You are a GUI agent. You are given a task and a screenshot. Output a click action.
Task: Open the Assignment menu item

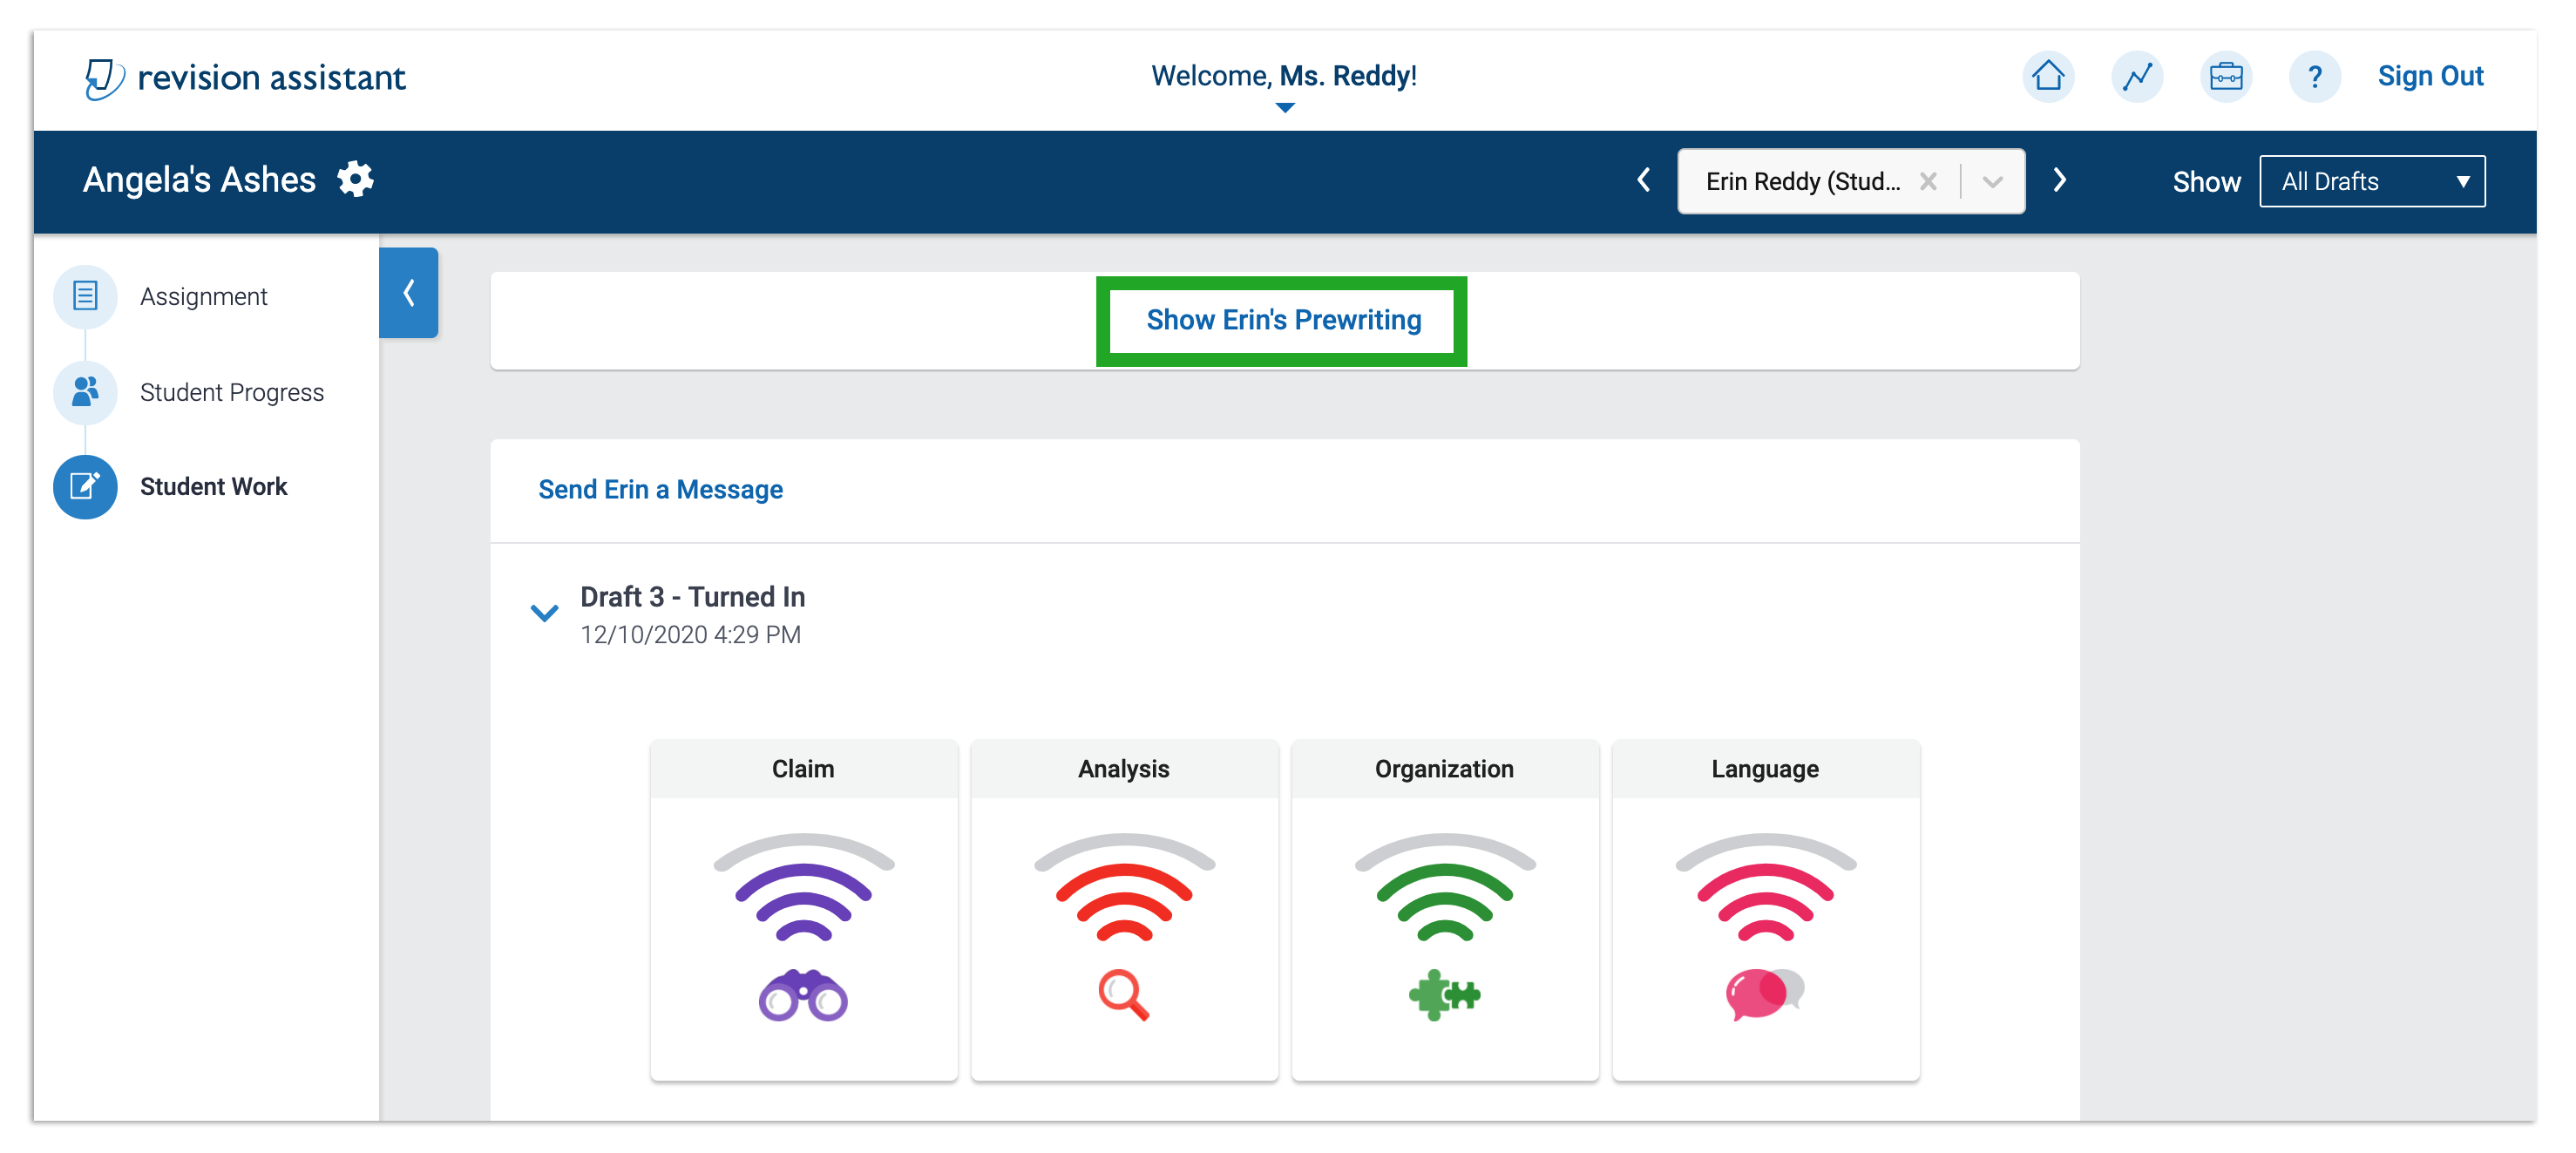(x=204, y=296)
